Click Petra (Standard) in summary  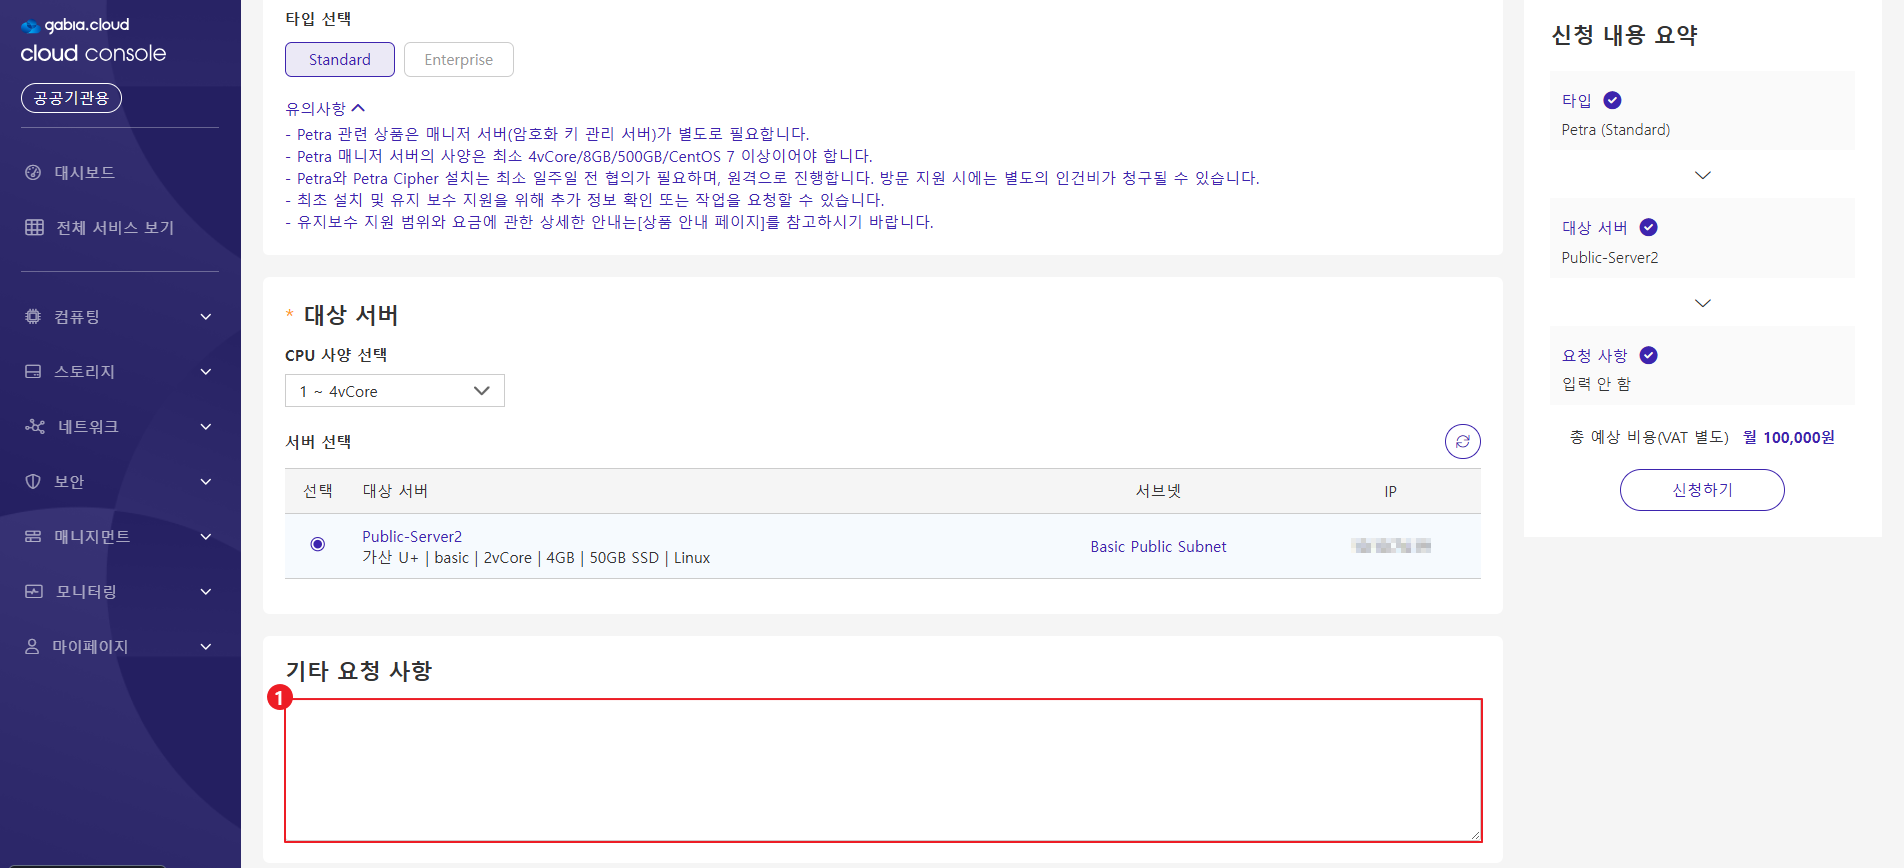pos(1616,130)
